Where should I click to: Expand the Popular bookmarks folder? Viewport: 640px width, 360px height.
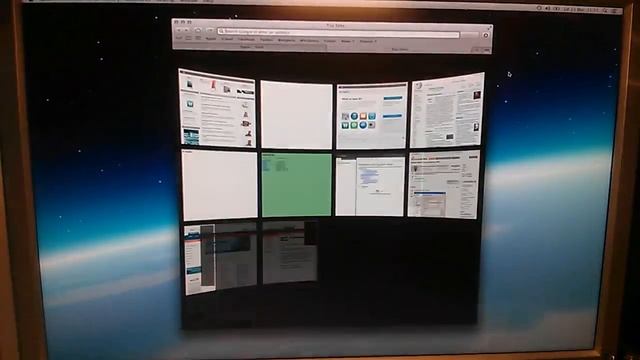point(367,41)
